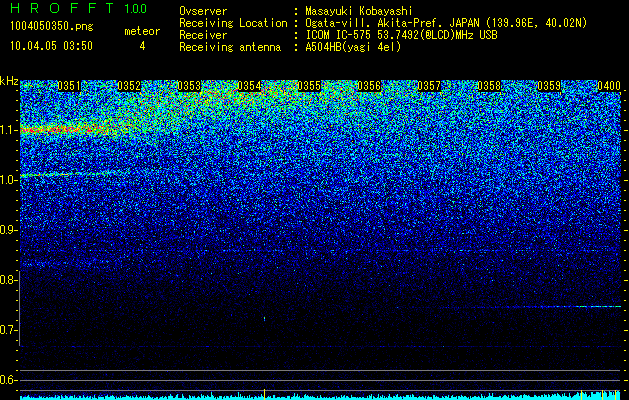The image size is (629, 400).
Task: Click the 0355 time marker
Action: (x=309, y=86)
